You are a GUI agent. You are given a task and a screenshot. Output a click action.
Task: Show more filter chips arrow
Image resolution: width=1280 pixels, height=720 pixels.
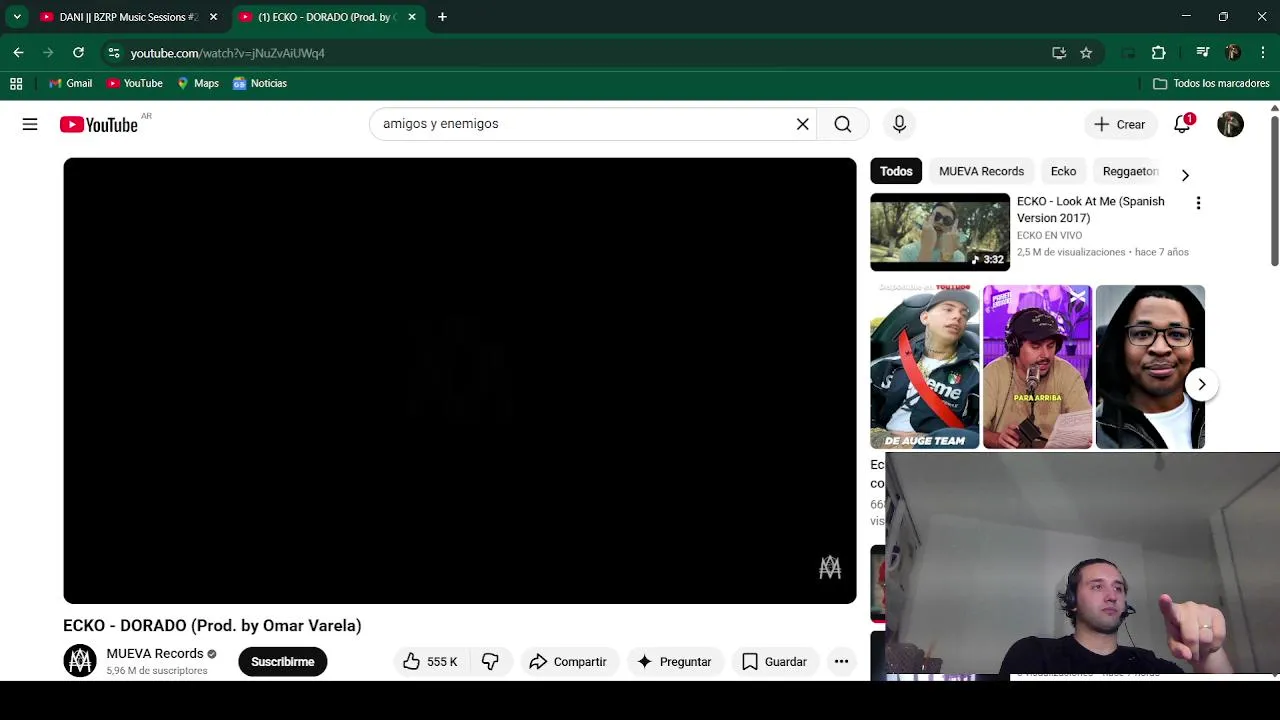tap(1185, 175)
